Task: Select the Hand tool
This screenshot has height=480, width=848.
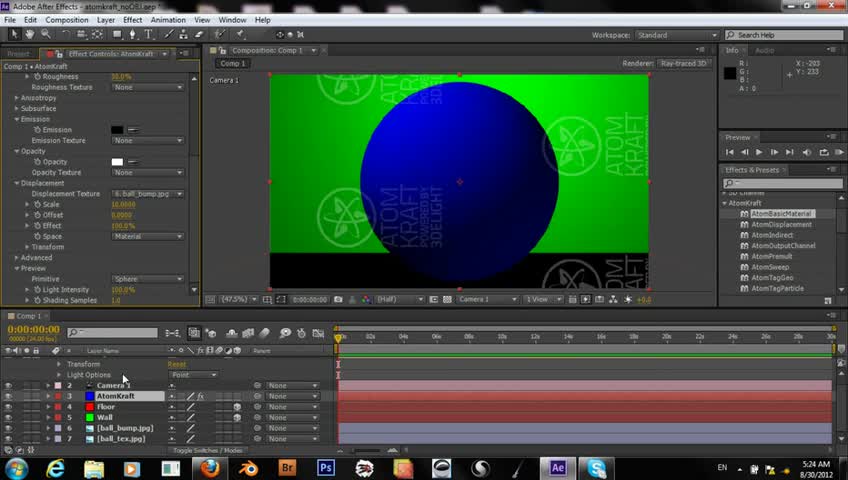Action: click(30, 34)
